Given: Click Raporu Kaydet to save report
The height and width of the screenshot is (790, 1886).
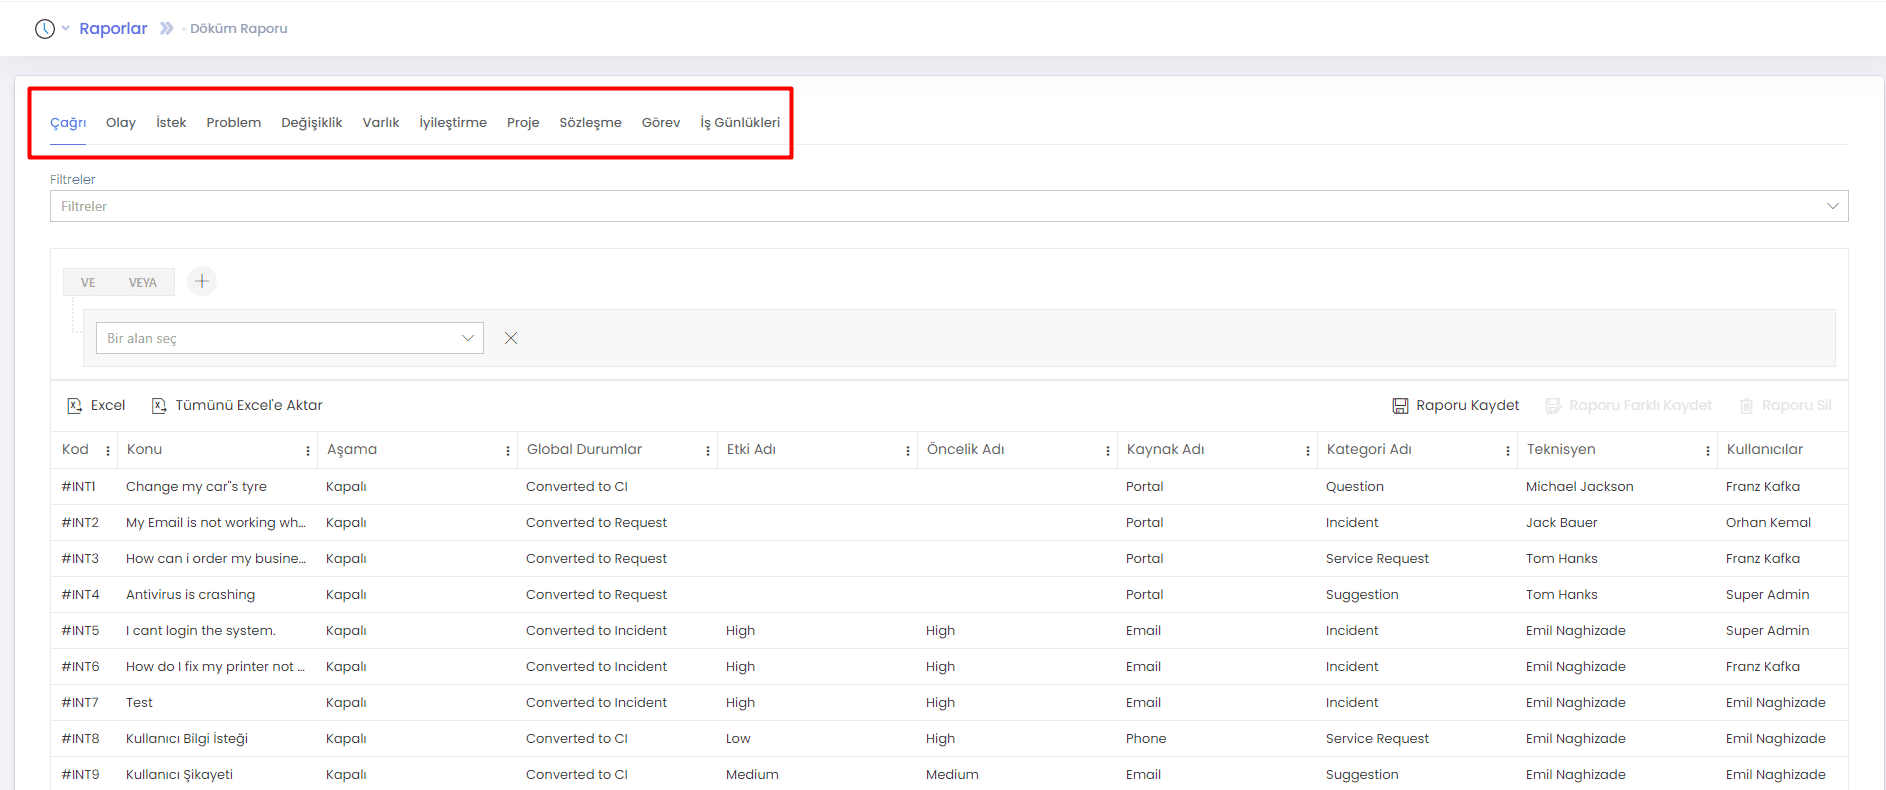Looking at the screenshot, I should click(1456, 406).
